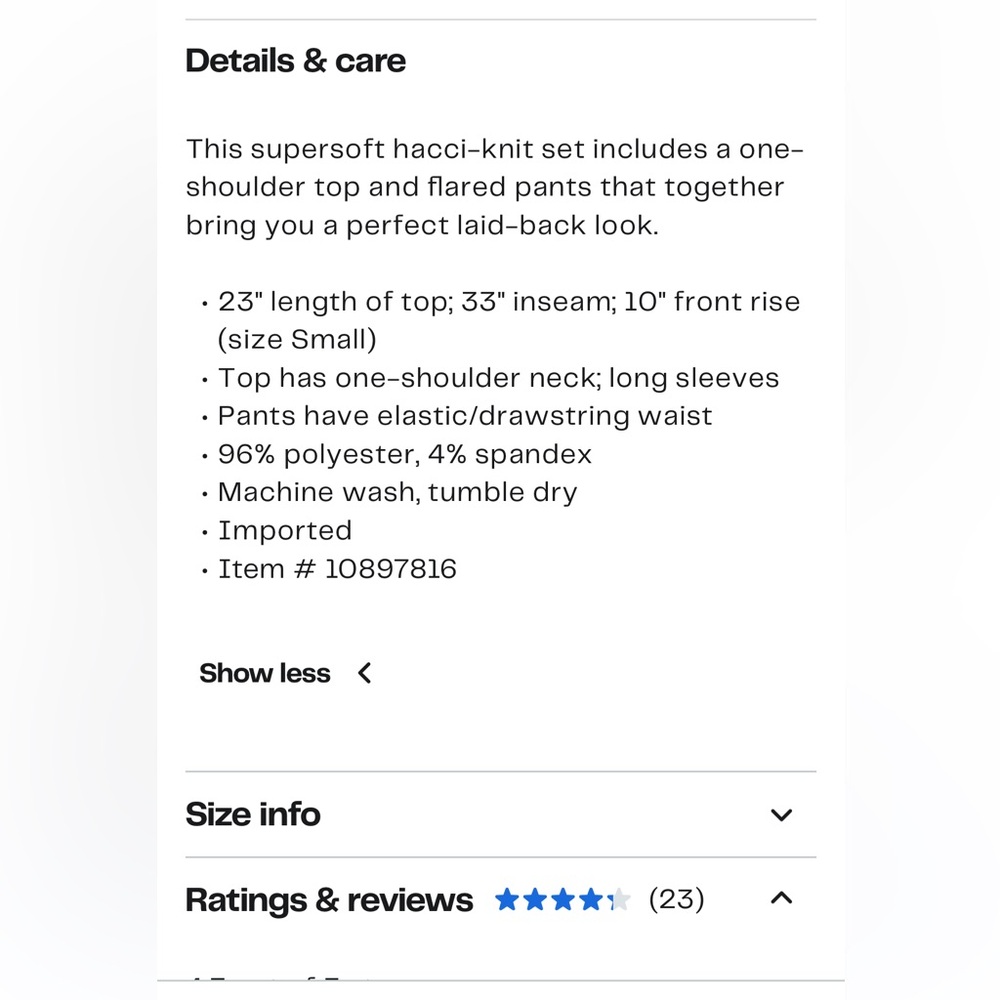The image size is (1000, 1000).
Task: Click the first blue rating star
Action: click(507, 900)
